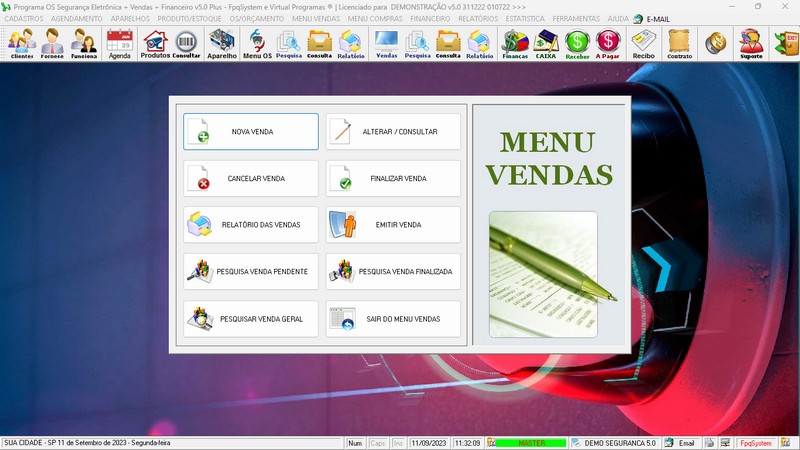The image size is (800, 450).
Task: Open the Produtos house icon
Action: click(155, 43)
